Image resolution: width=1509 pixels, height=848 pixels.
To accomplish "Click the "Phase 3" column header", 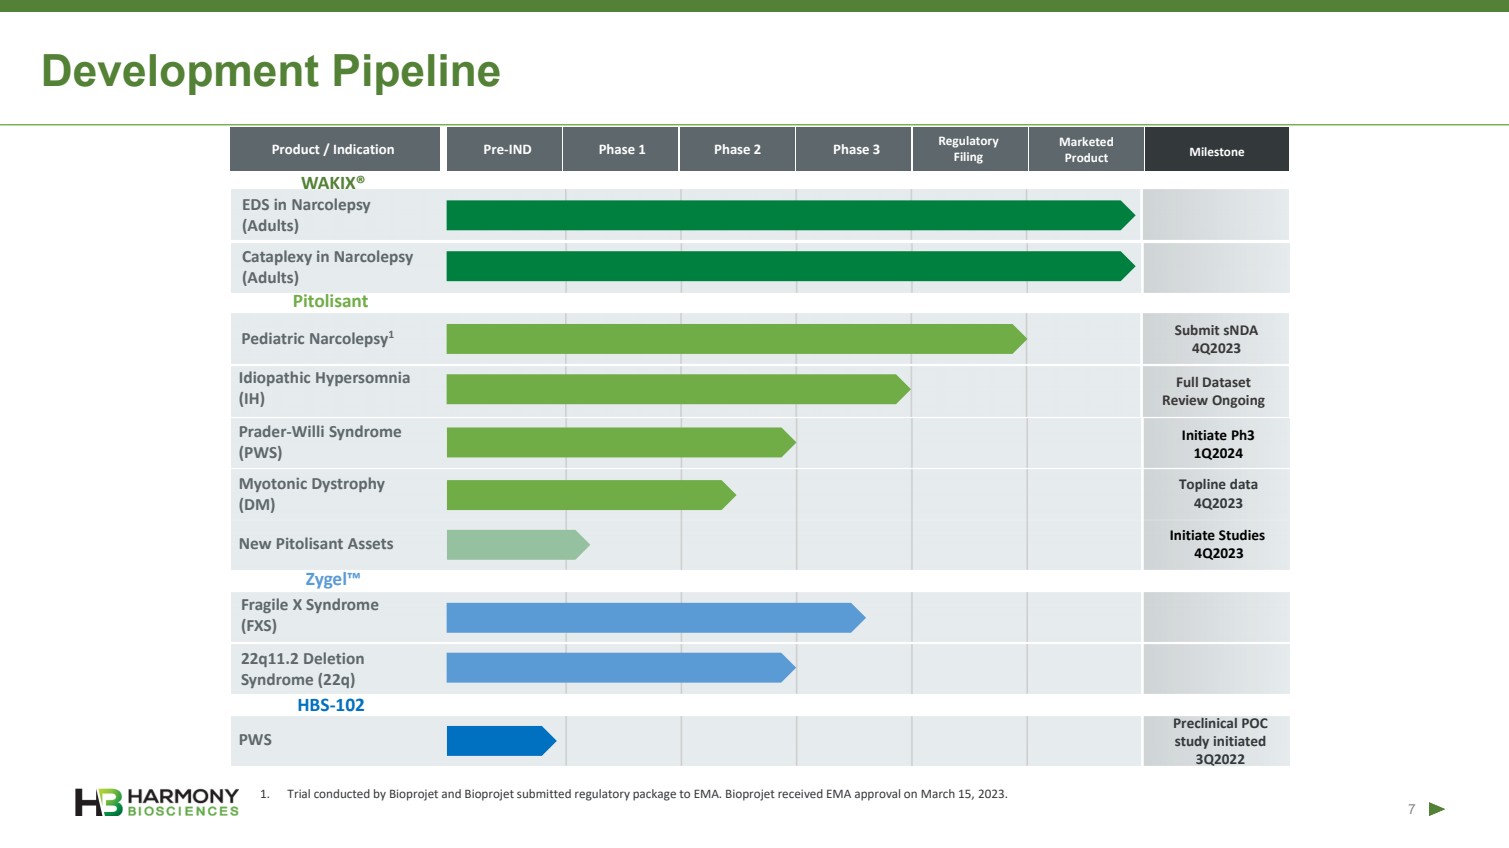I will tap(854, 149).
